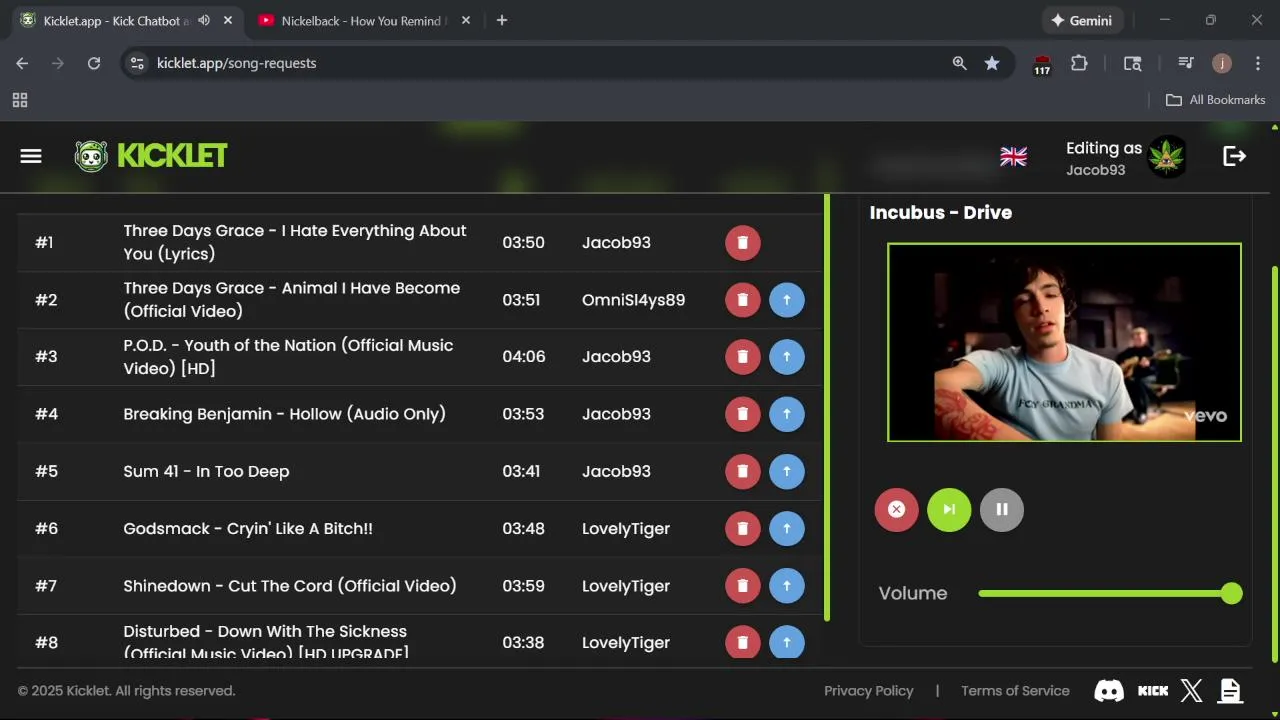Move song #2 Animal I Have Become up
Viewport: 1280px width, 720px height.
787,300
